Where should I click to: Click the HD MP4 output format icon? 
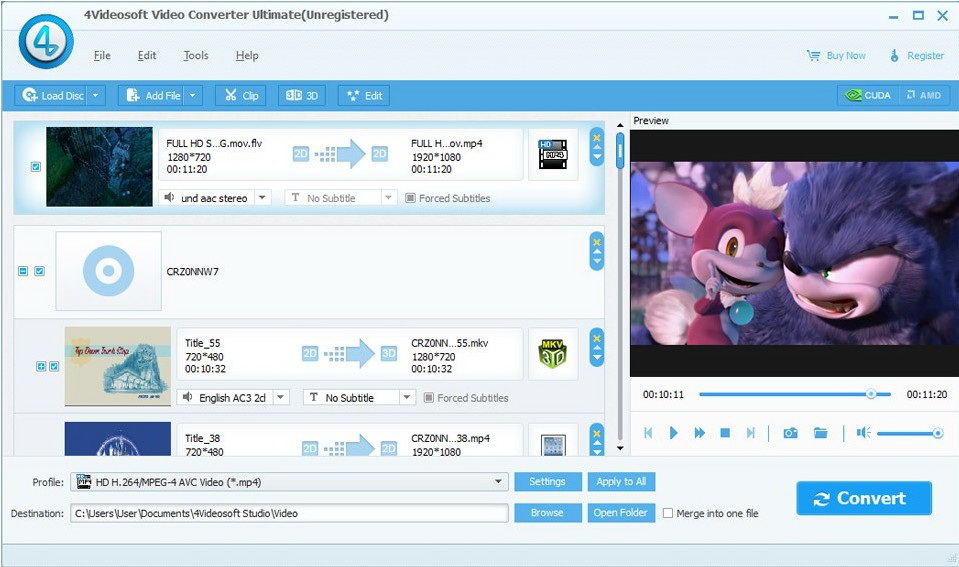(553, 155)
